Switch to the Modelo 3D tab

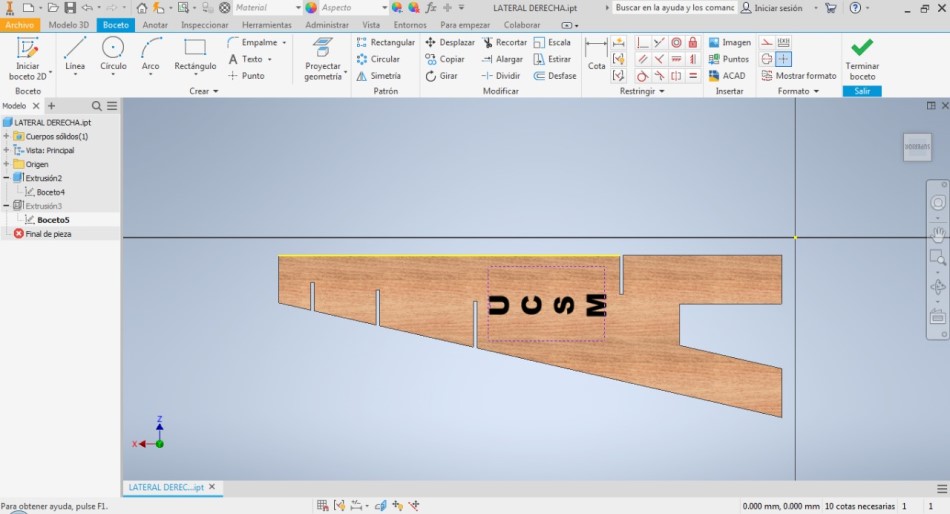click(68, 25)
